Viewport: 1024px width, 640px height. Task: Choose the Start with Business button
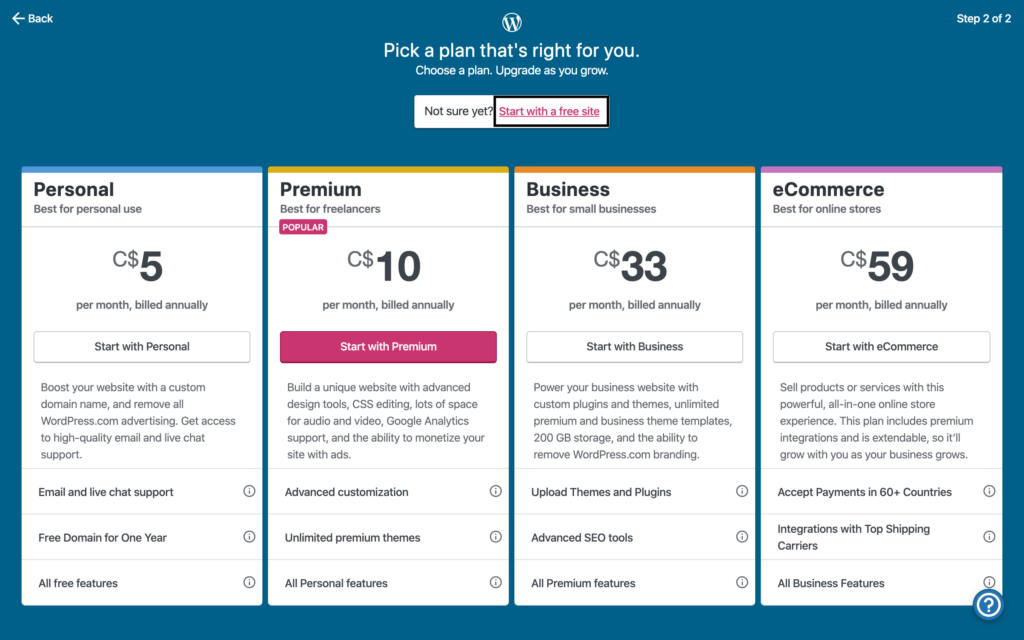tap(634, 347)
